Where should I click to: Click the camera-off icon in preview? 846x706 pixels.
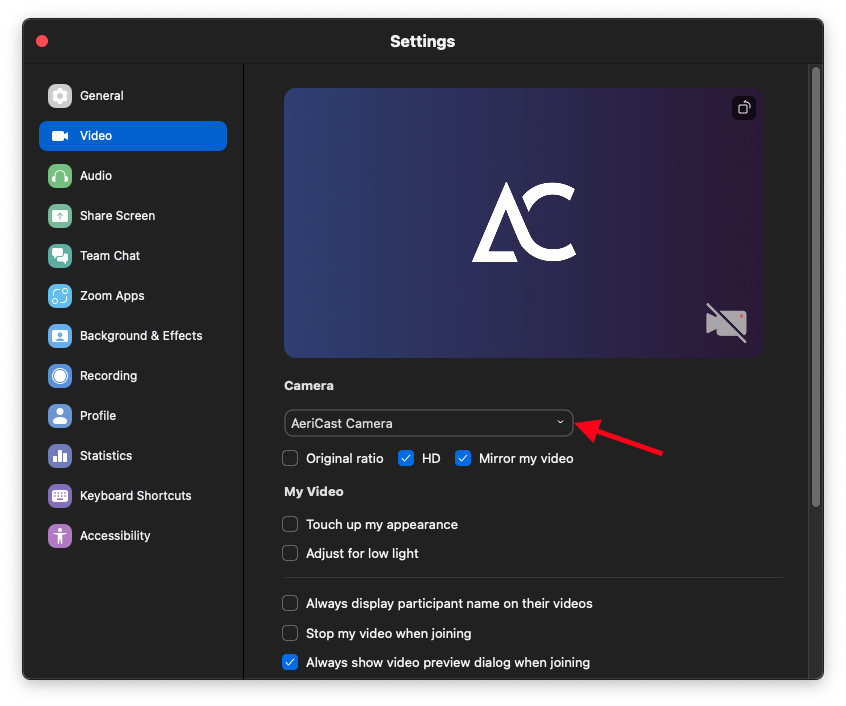pyautogui.click(x=726, y=323)
